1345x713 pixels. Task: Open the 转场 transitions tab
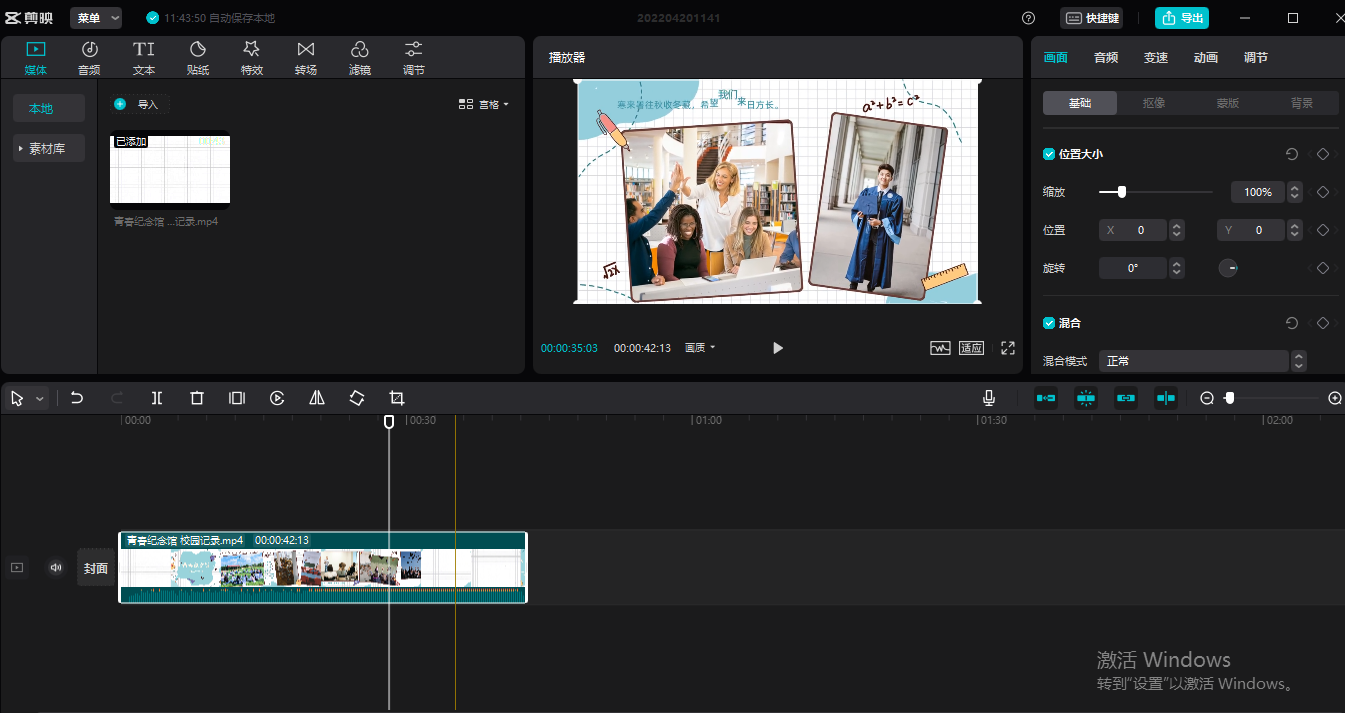[x=306, y=58]
